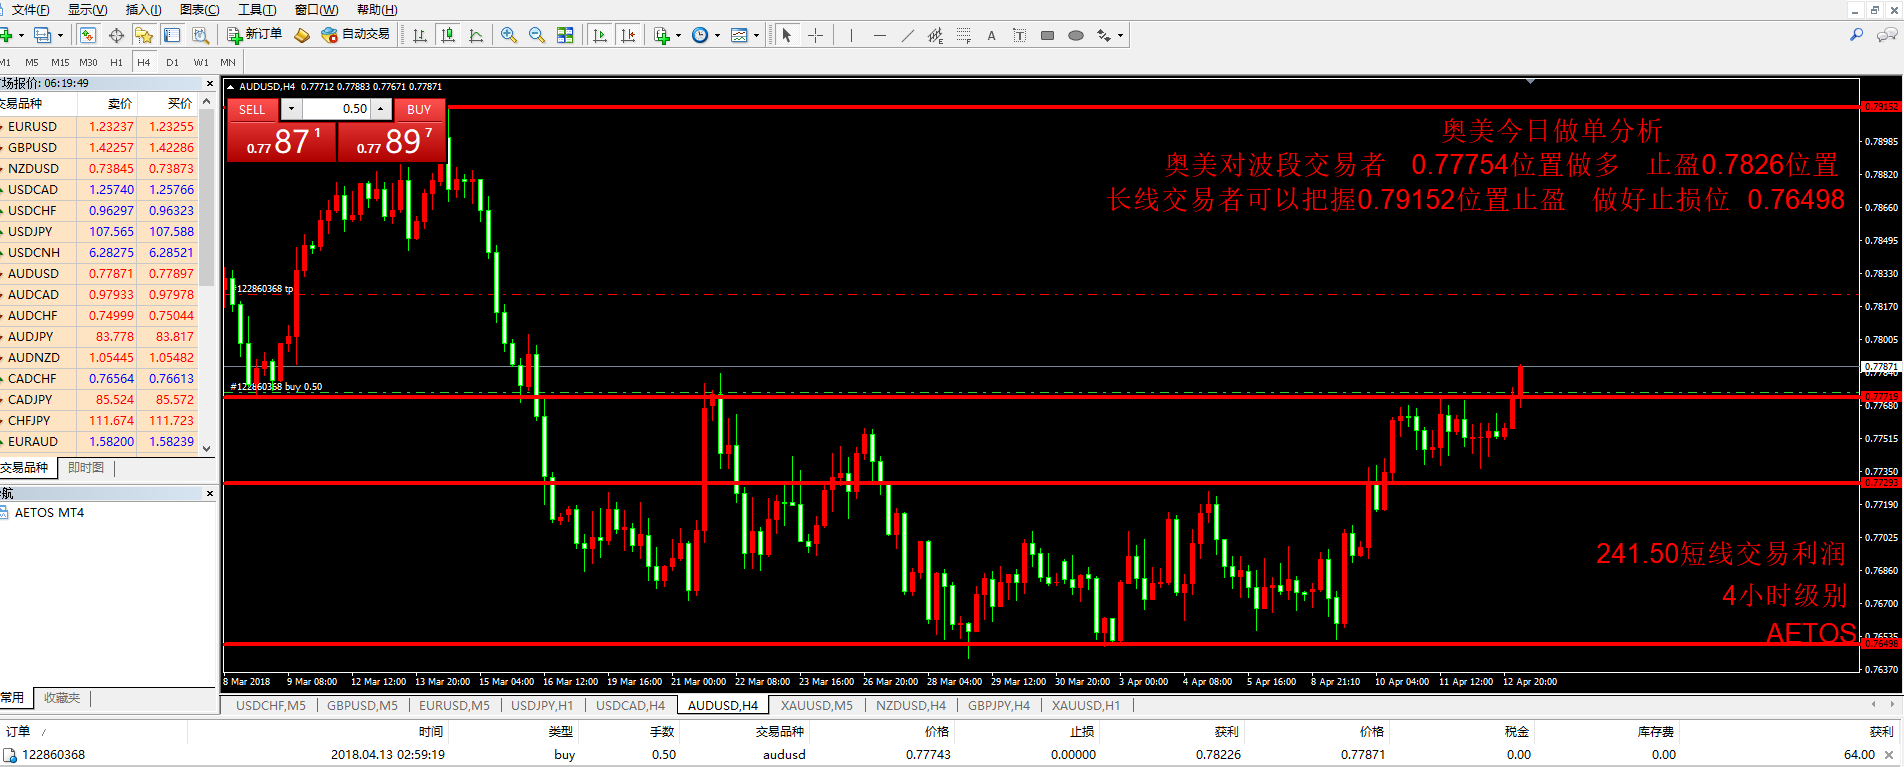This screenshot has height=767, width=1904.
Task: Open the 插入(I) menu
Action: point(143,9)
